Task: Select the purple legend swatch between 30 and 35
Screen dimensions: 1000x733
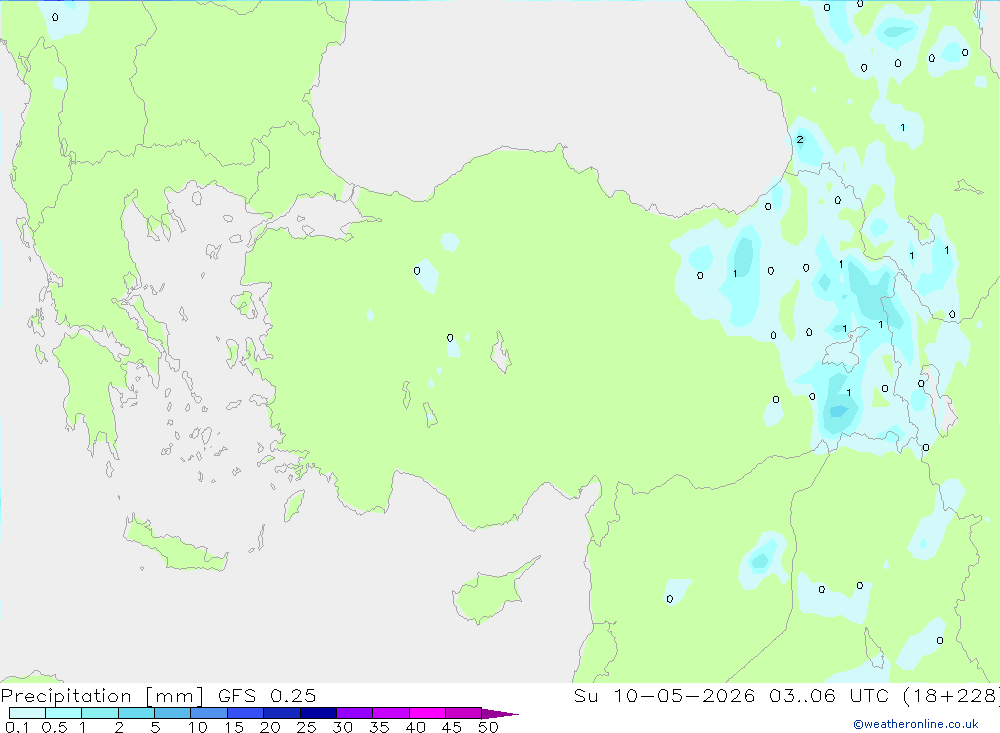Action: (x=355, y=713)
